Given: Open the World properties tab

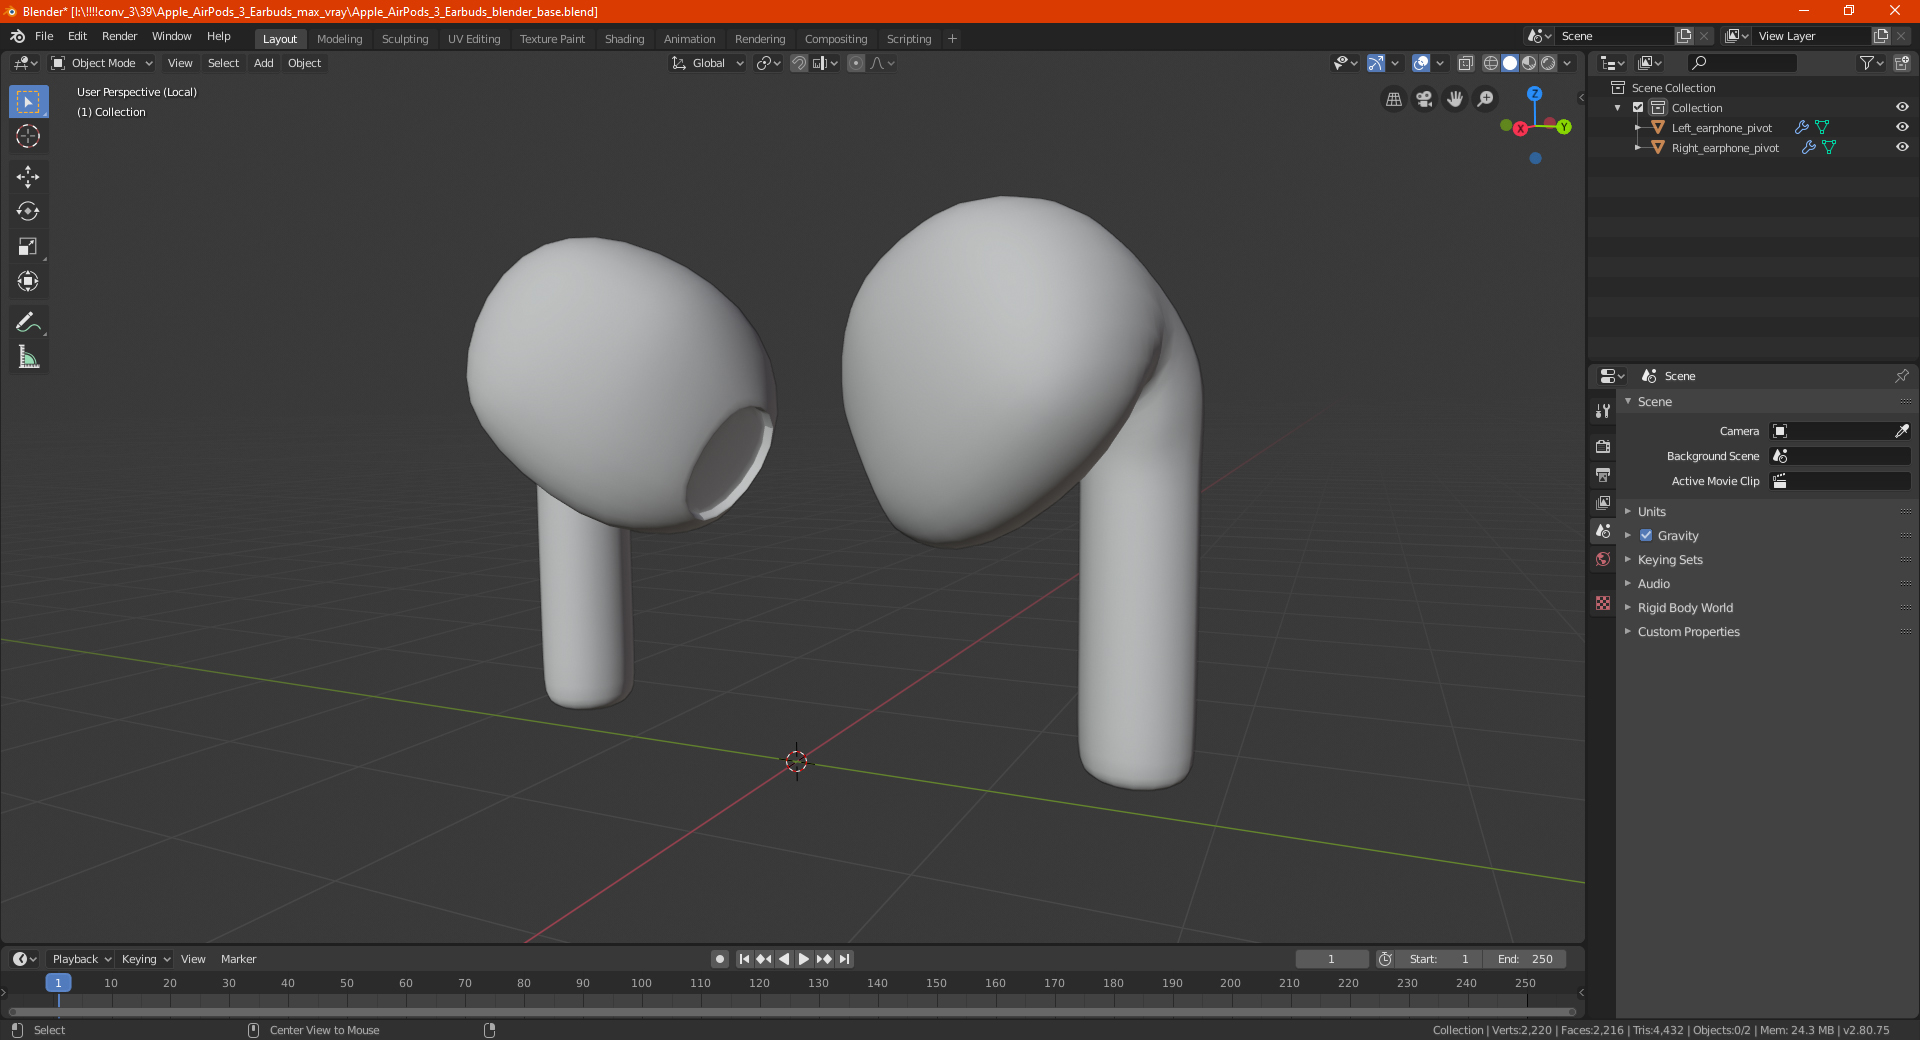Looking at the screenshot, I should click(1603, 559).
